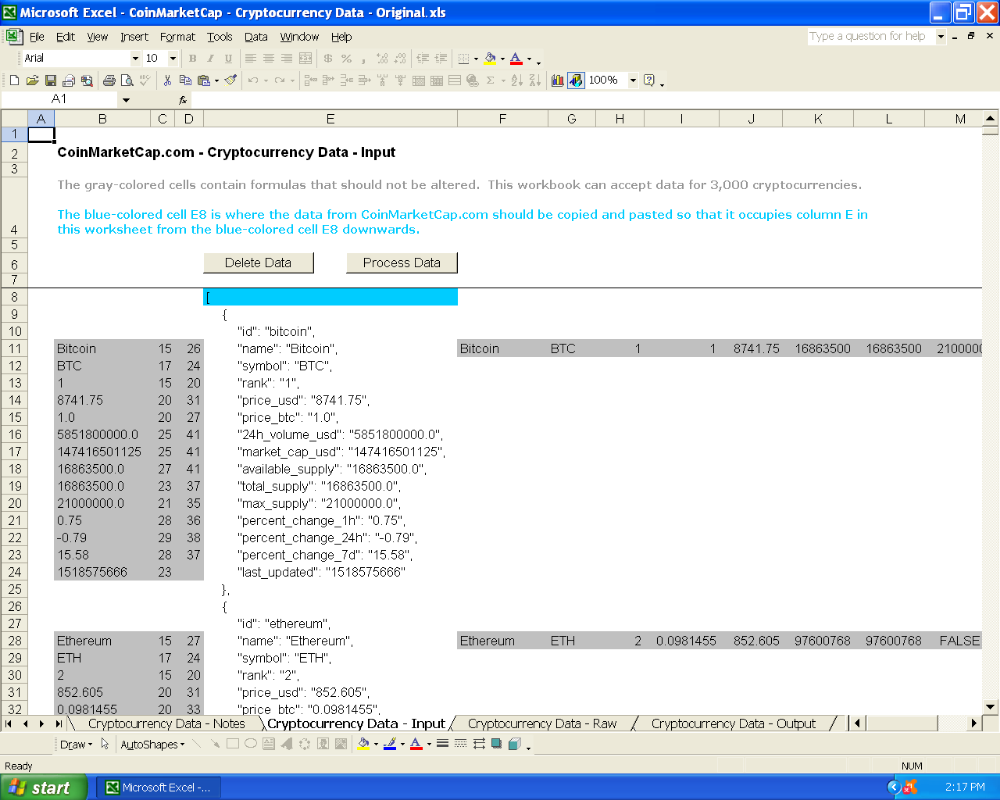
Task: Click the Chart Wizard icon
Action: coord(557,80)
